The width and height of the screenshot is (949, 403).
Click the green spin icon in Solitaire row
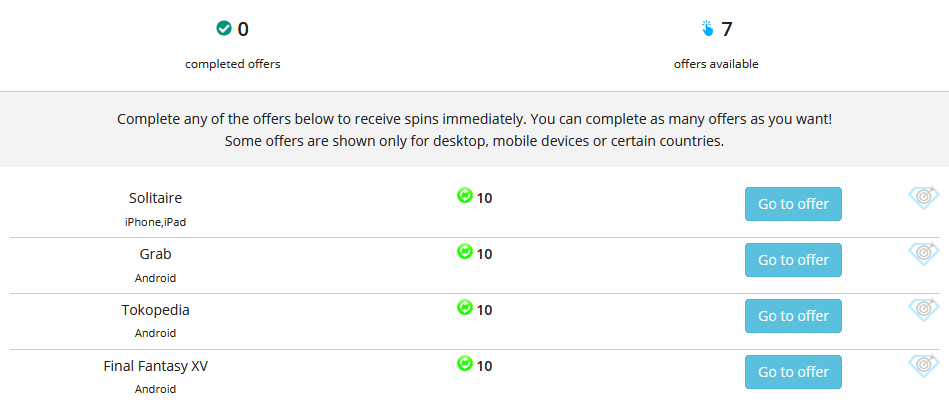[465, 195]
